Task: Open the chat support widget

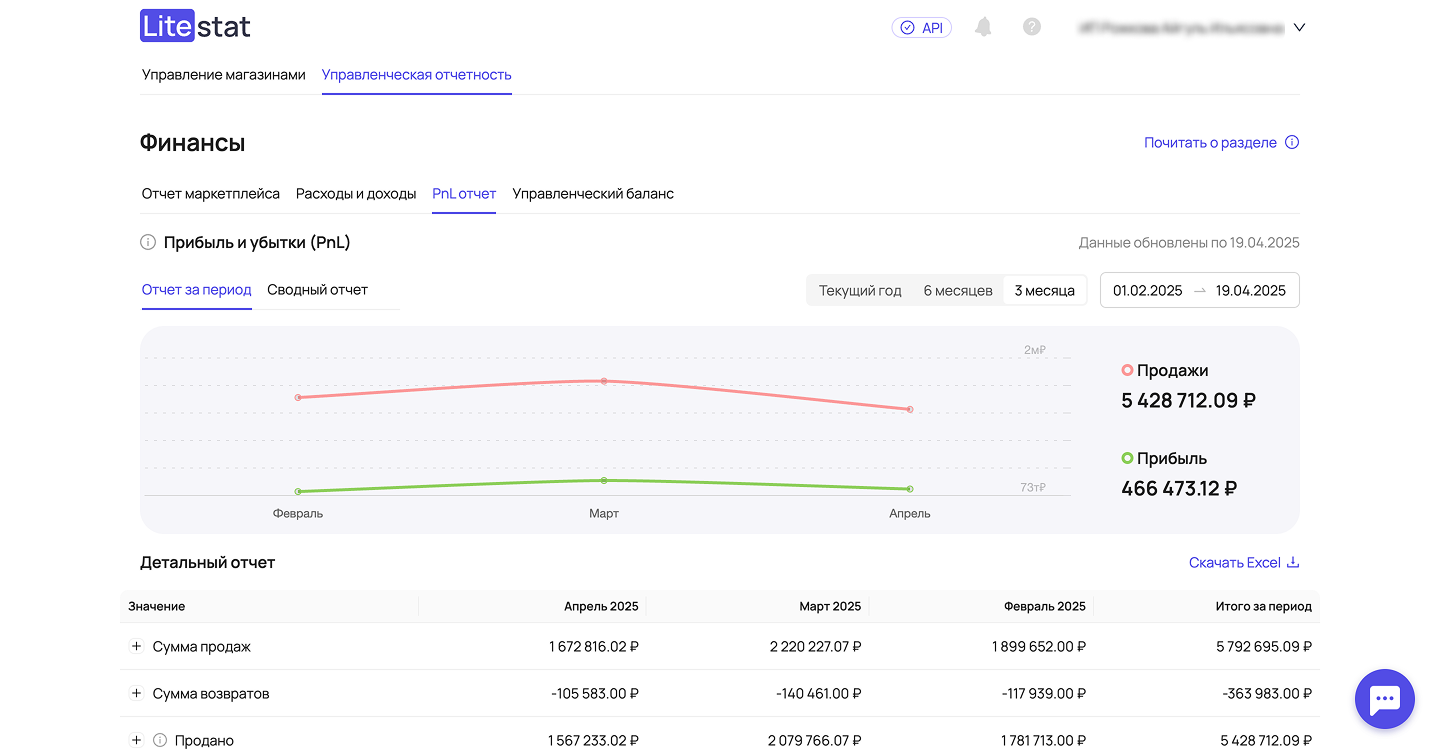Action: [1384, 699]
